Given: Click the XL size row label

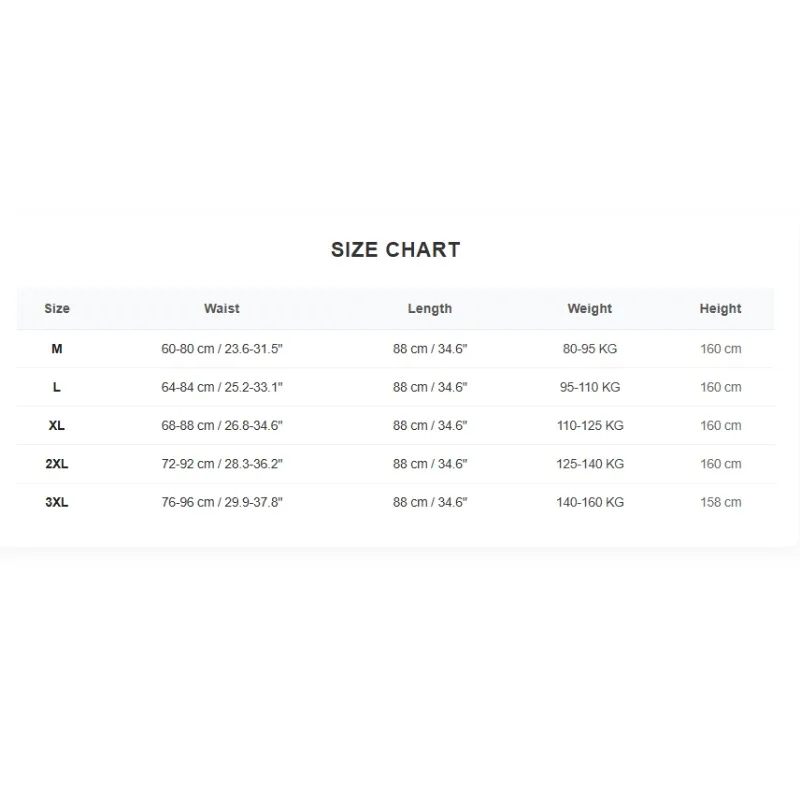Looking at the screenshot, I should point(57,426).
